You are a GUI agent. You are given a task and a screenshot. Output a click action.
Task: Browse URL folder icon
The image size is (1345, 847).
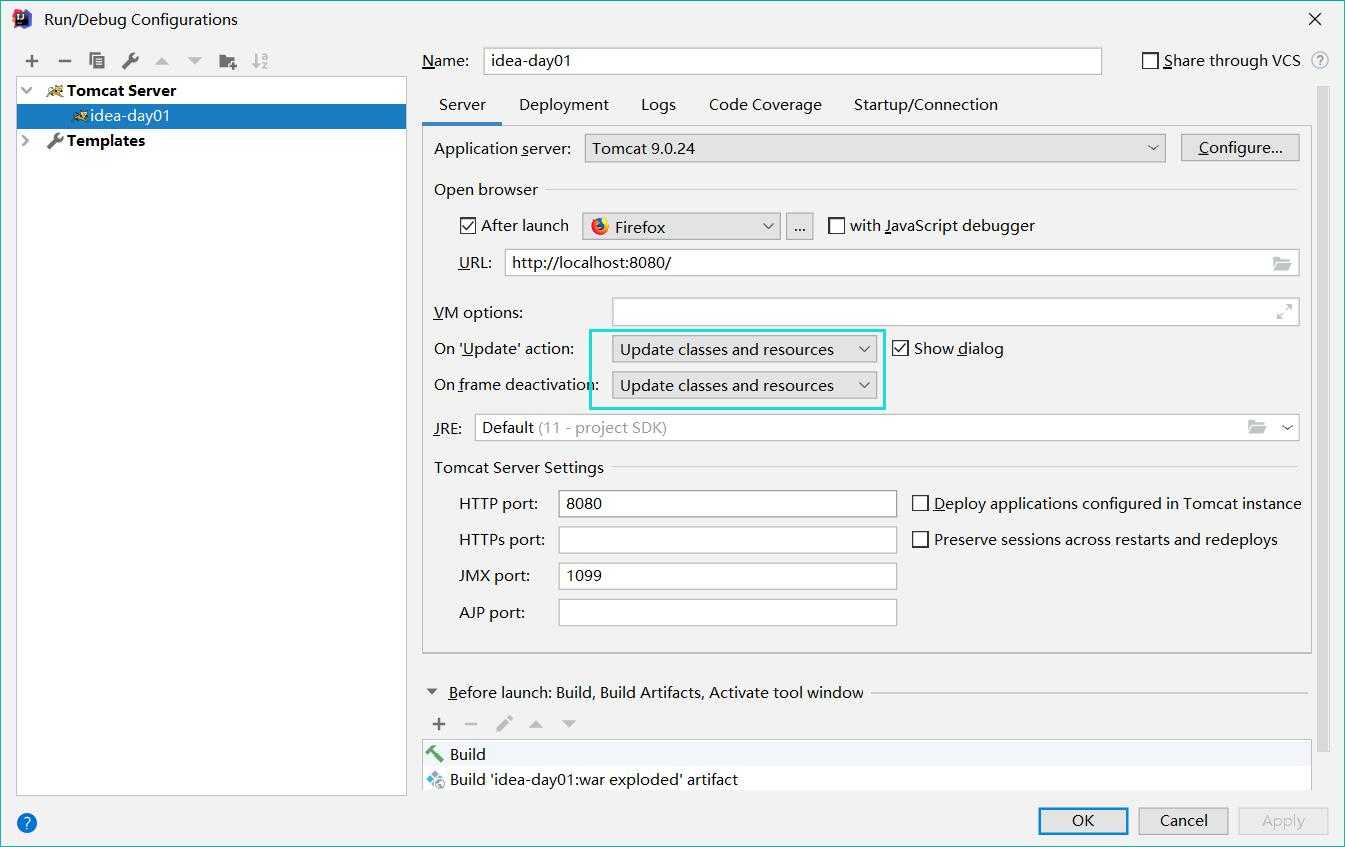click(1282, 263)
